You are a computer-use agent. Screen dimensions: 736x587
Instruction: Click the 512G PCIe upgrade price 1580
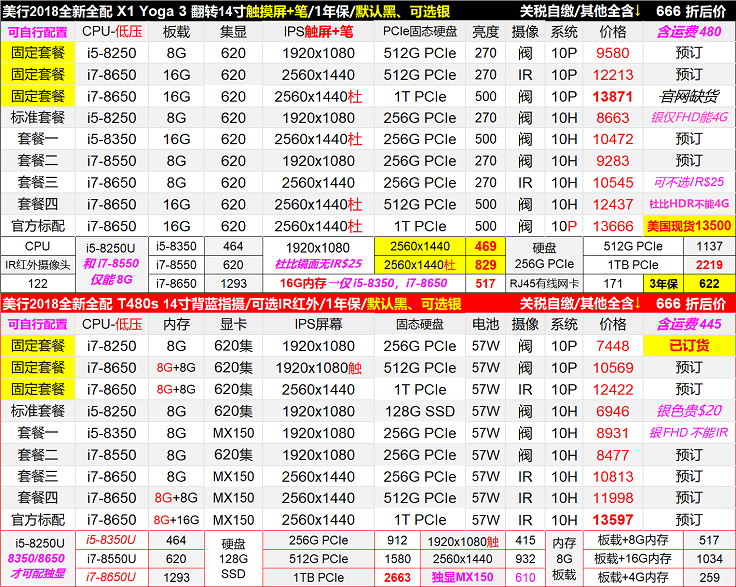click(x=397, y=559)
